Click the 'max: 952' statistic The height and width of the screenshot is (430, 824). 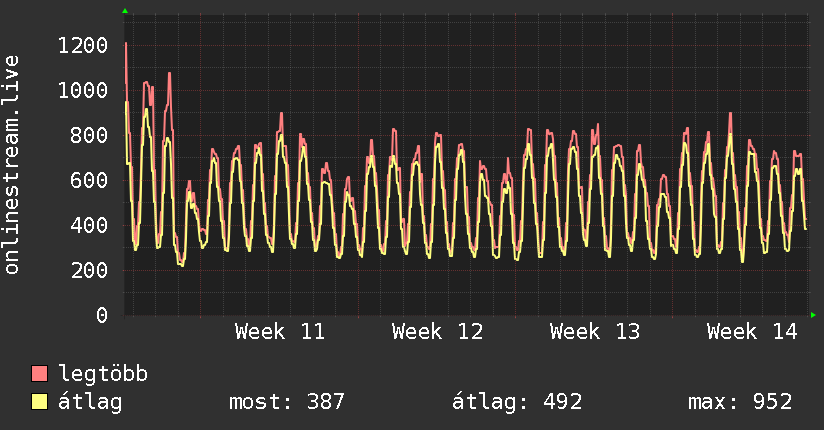click(740, 402)
